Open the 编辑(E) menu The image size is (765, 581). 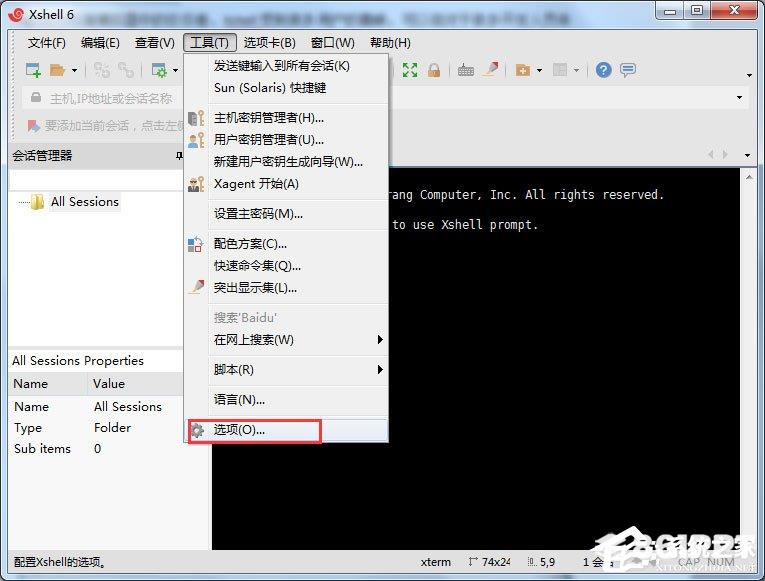pos(100,43)
